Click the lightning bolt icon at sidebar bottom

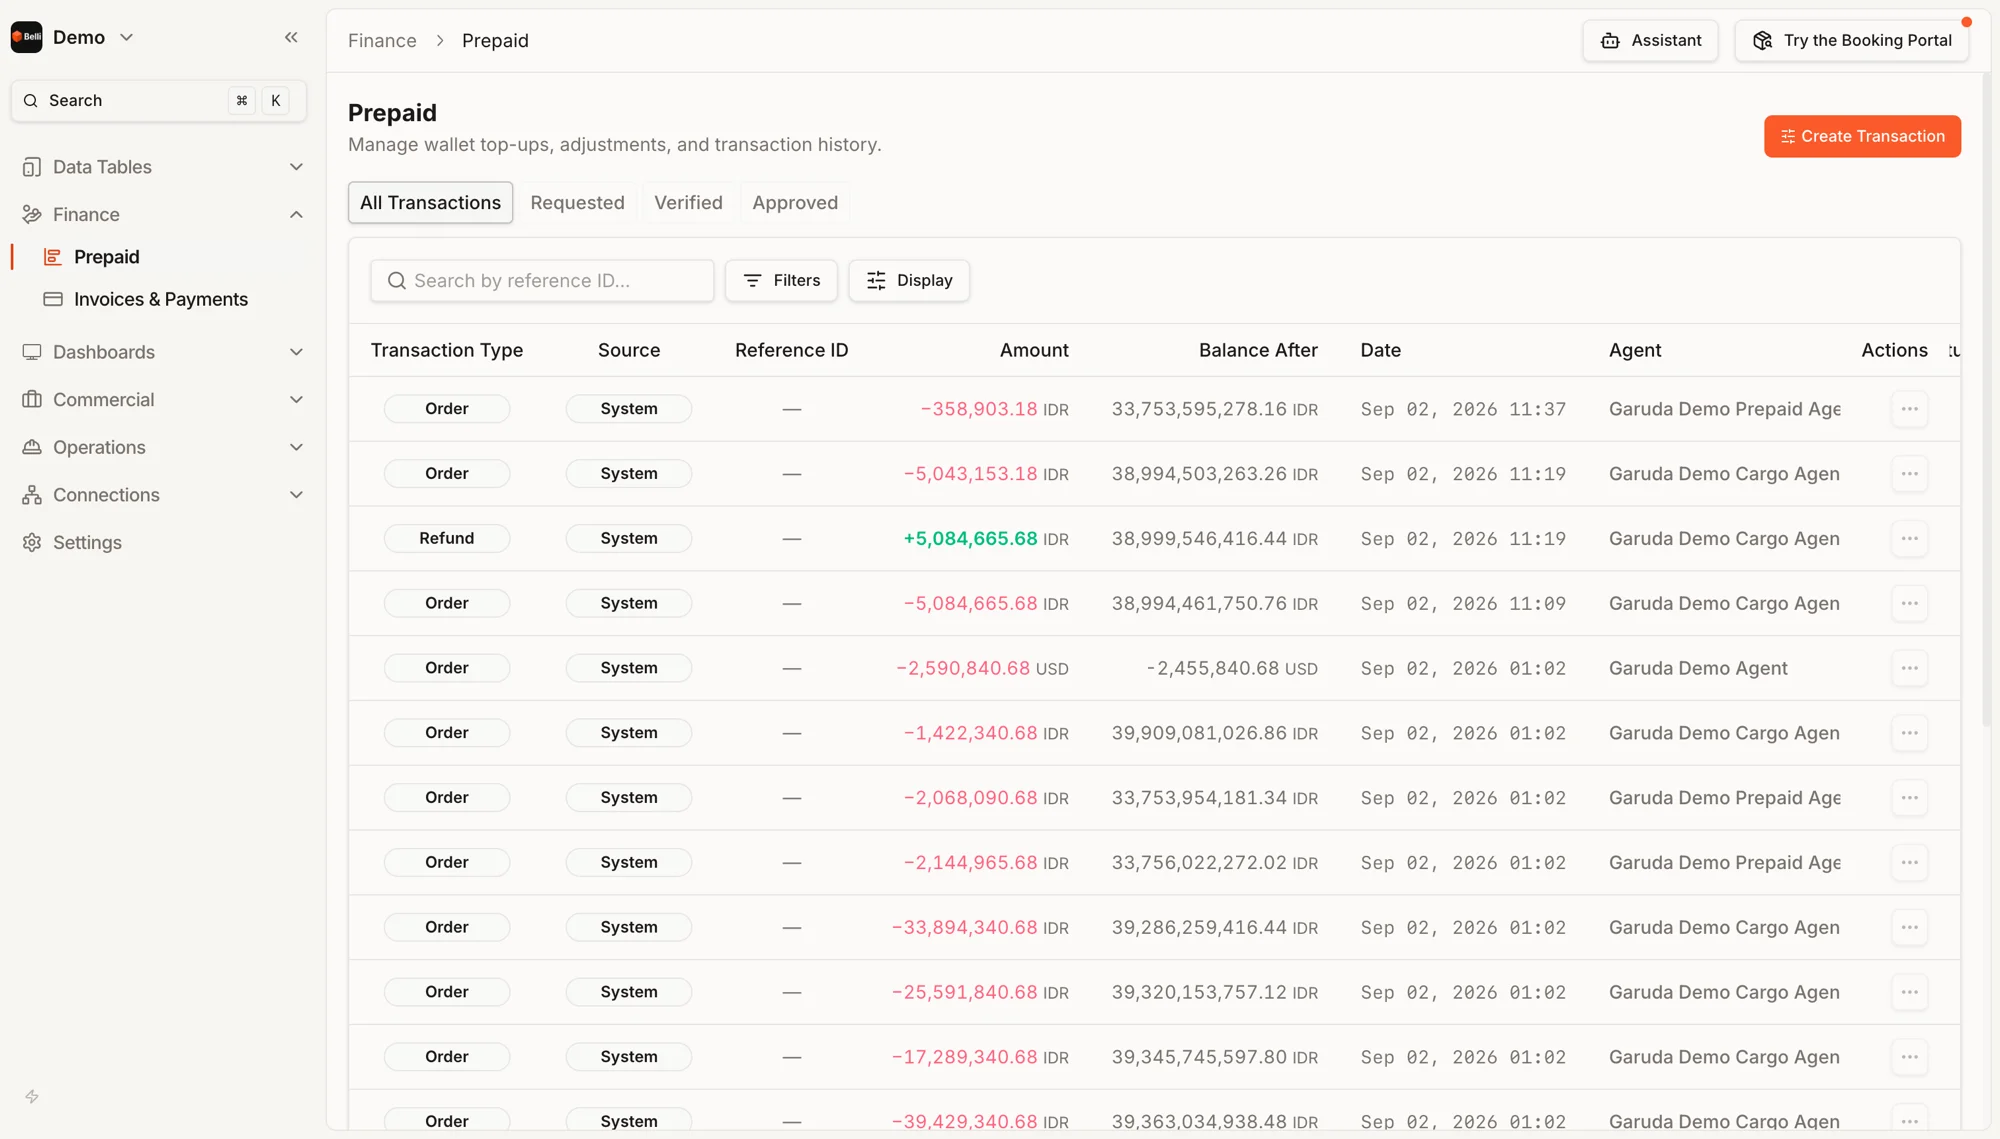click(32, 1097)
